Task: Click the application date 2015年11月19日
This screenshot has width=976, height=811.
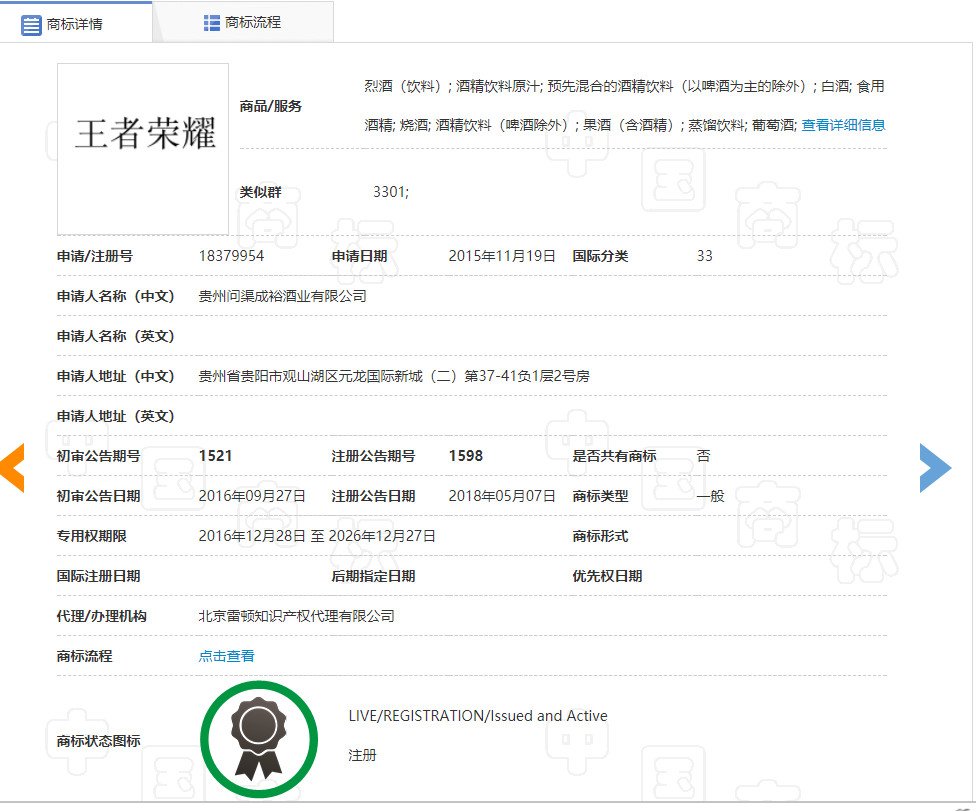Action: [x=501, y=256]
